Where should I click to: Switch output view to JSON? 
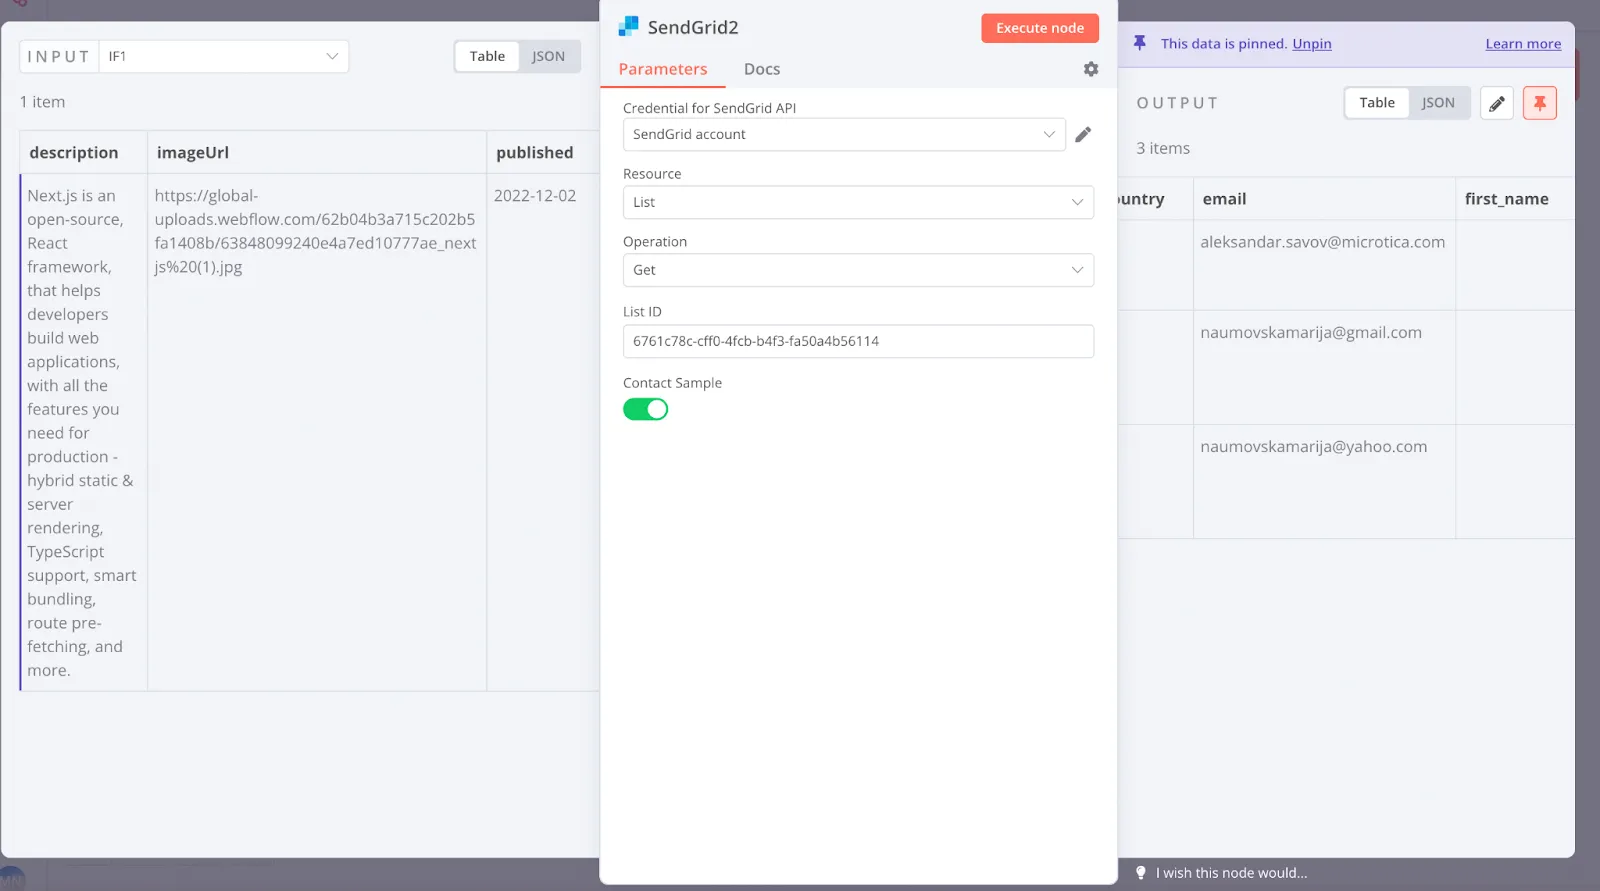pos(1438,102)
